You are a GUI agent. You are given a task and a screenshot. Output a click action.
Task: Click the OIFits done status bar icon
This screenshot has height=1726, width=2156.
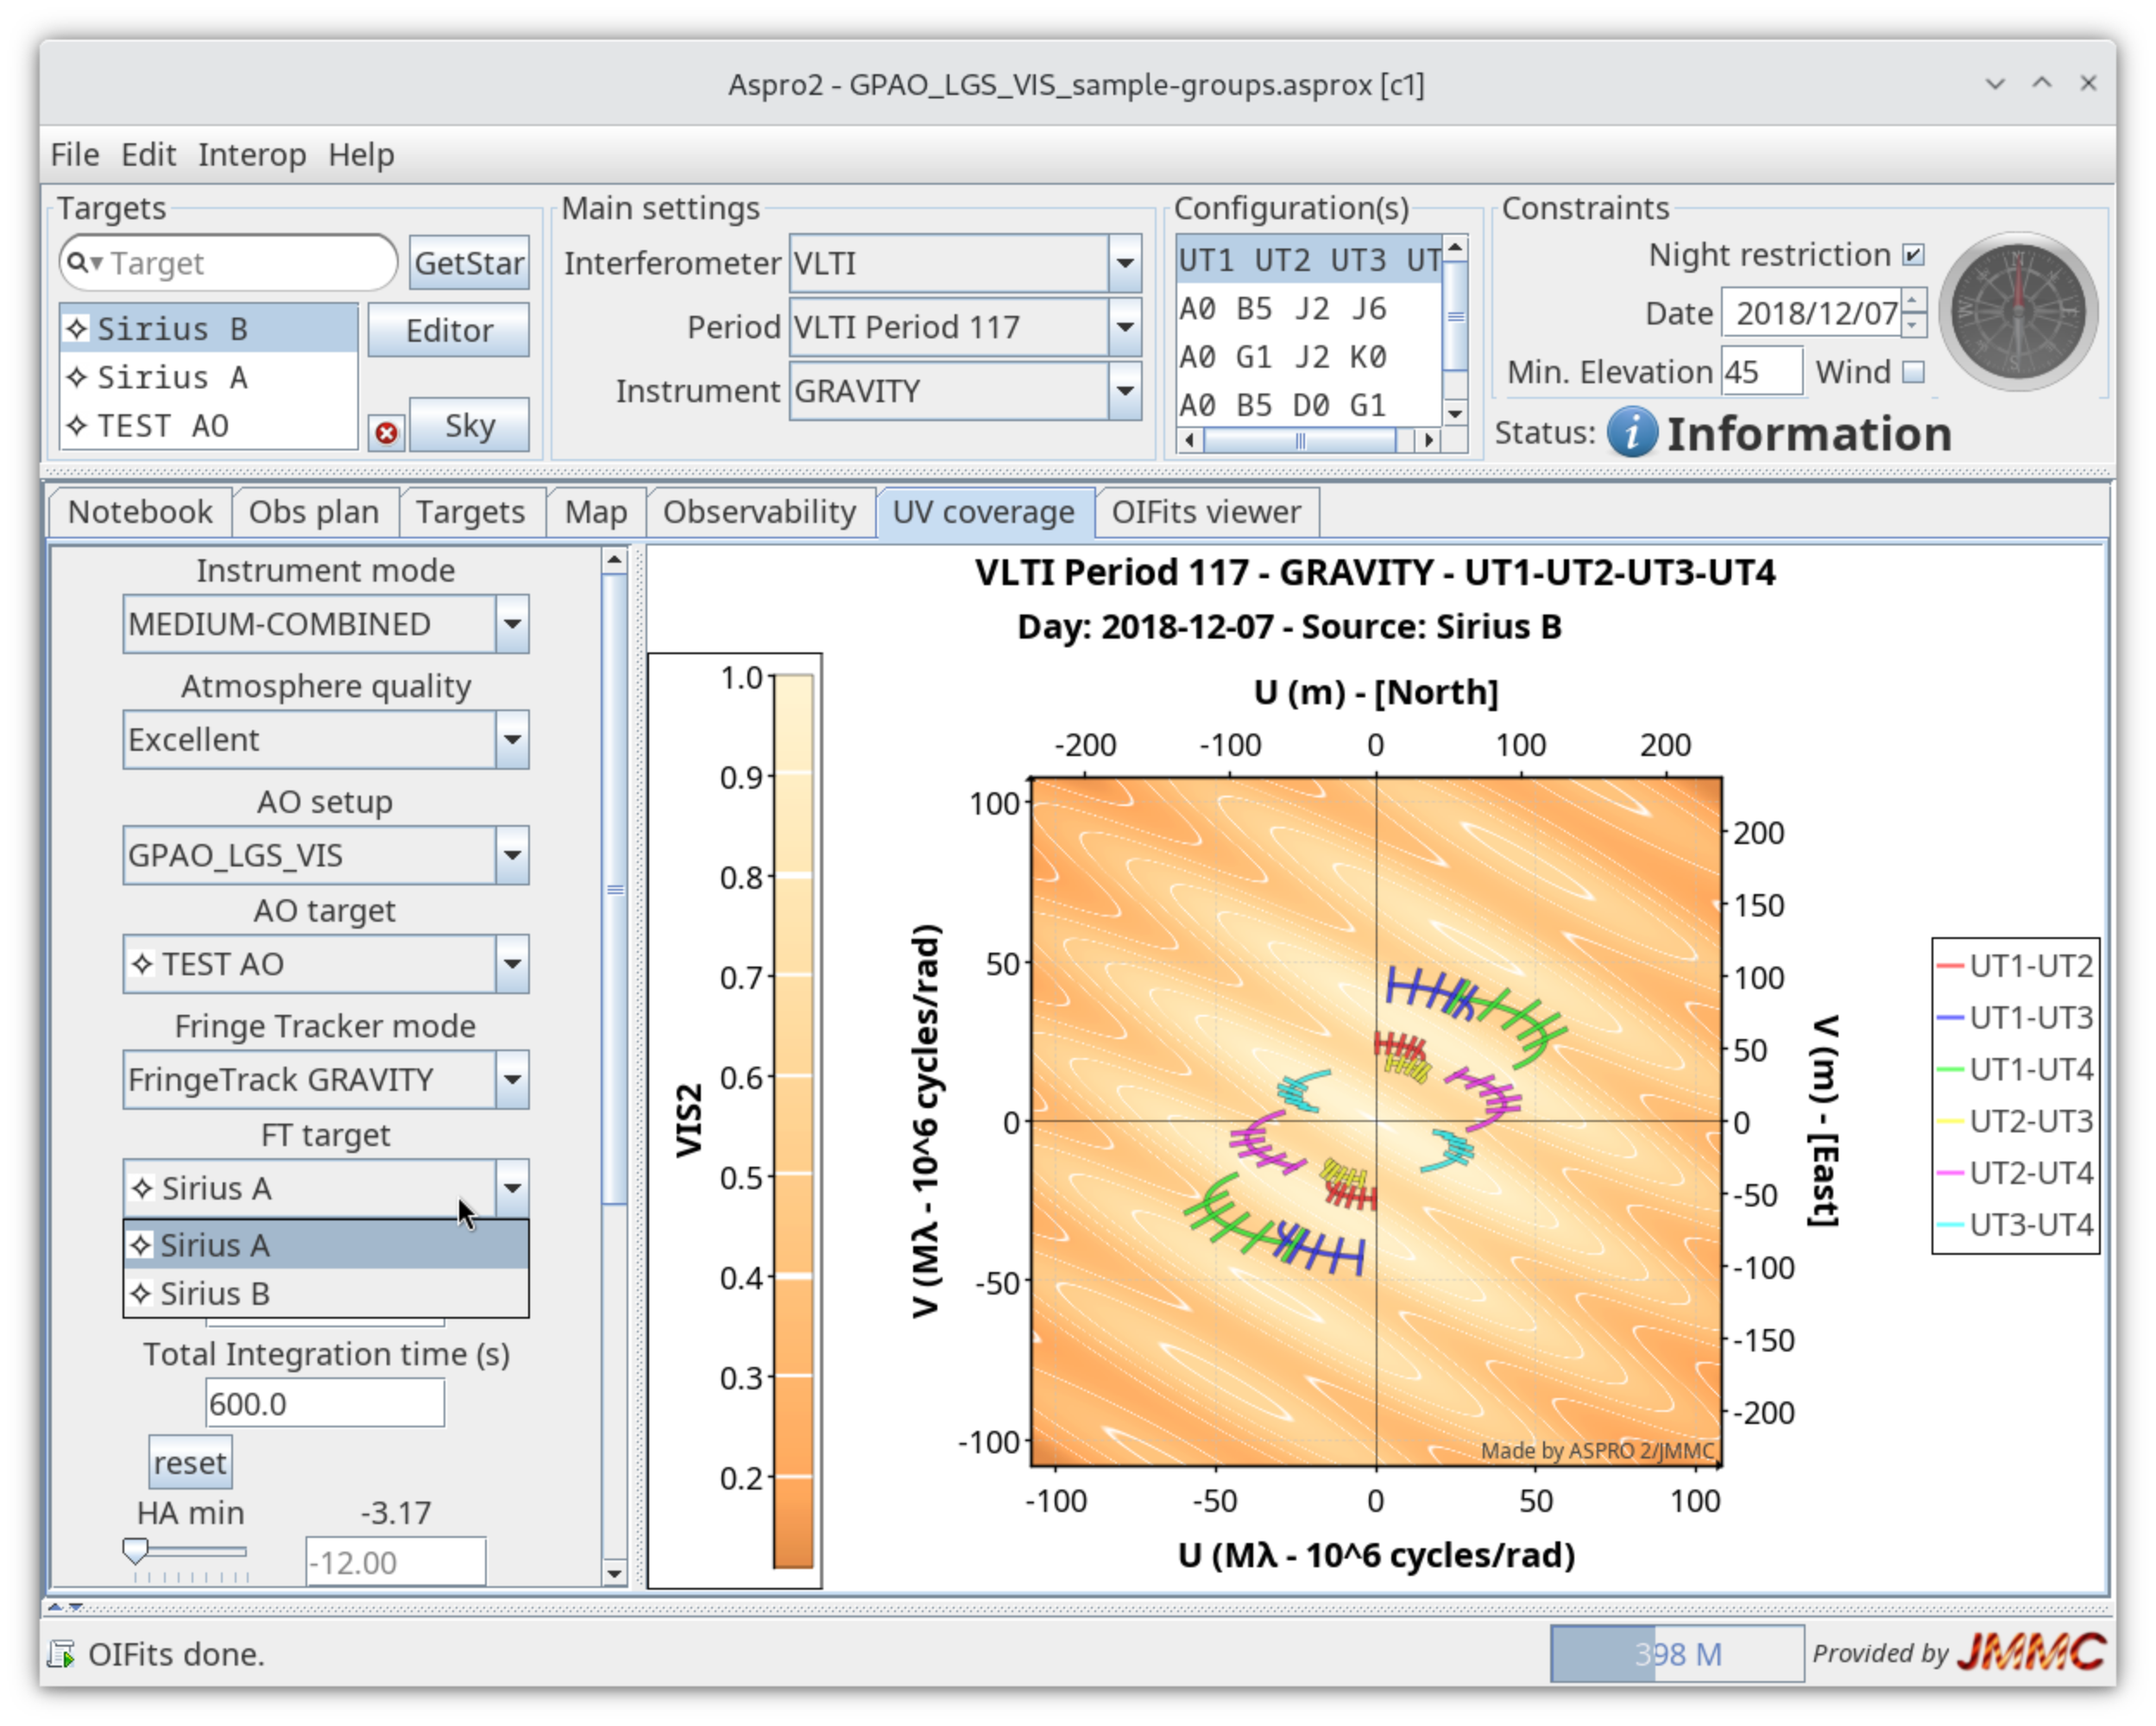tap(62, 1654)
